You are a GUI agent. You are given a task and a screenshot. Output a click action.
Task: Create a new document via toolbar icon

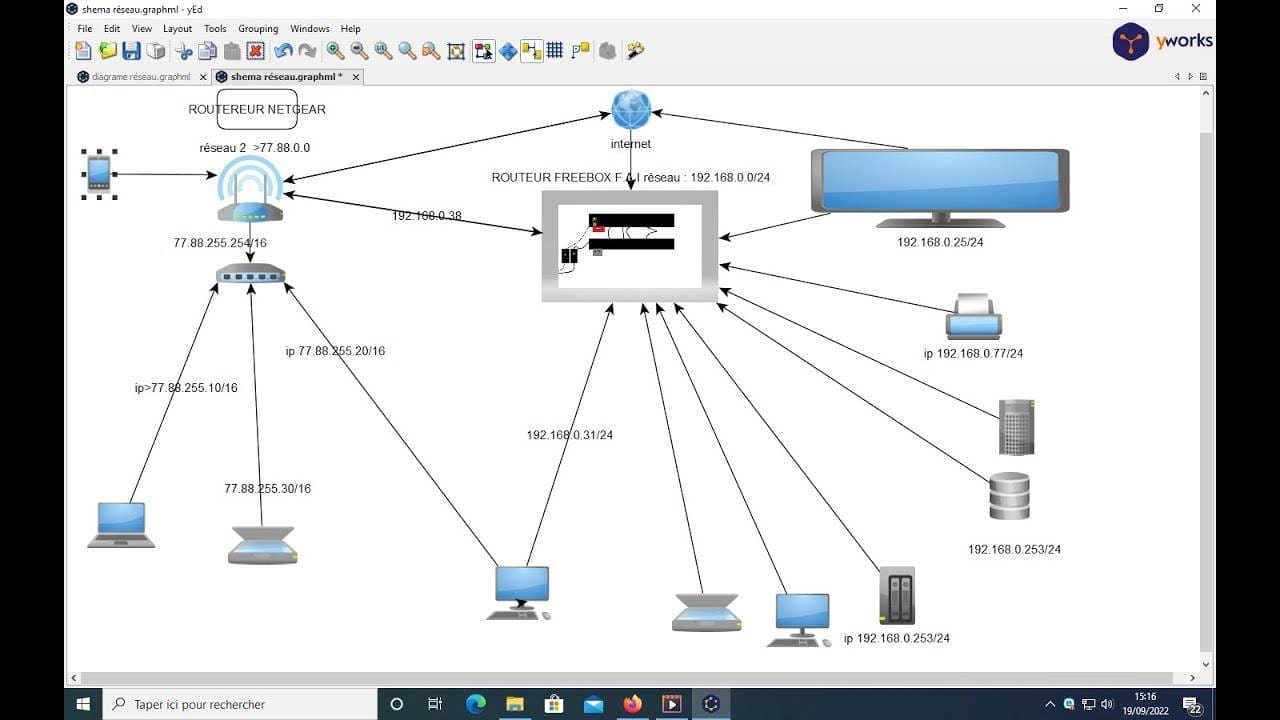click(83, 51)
